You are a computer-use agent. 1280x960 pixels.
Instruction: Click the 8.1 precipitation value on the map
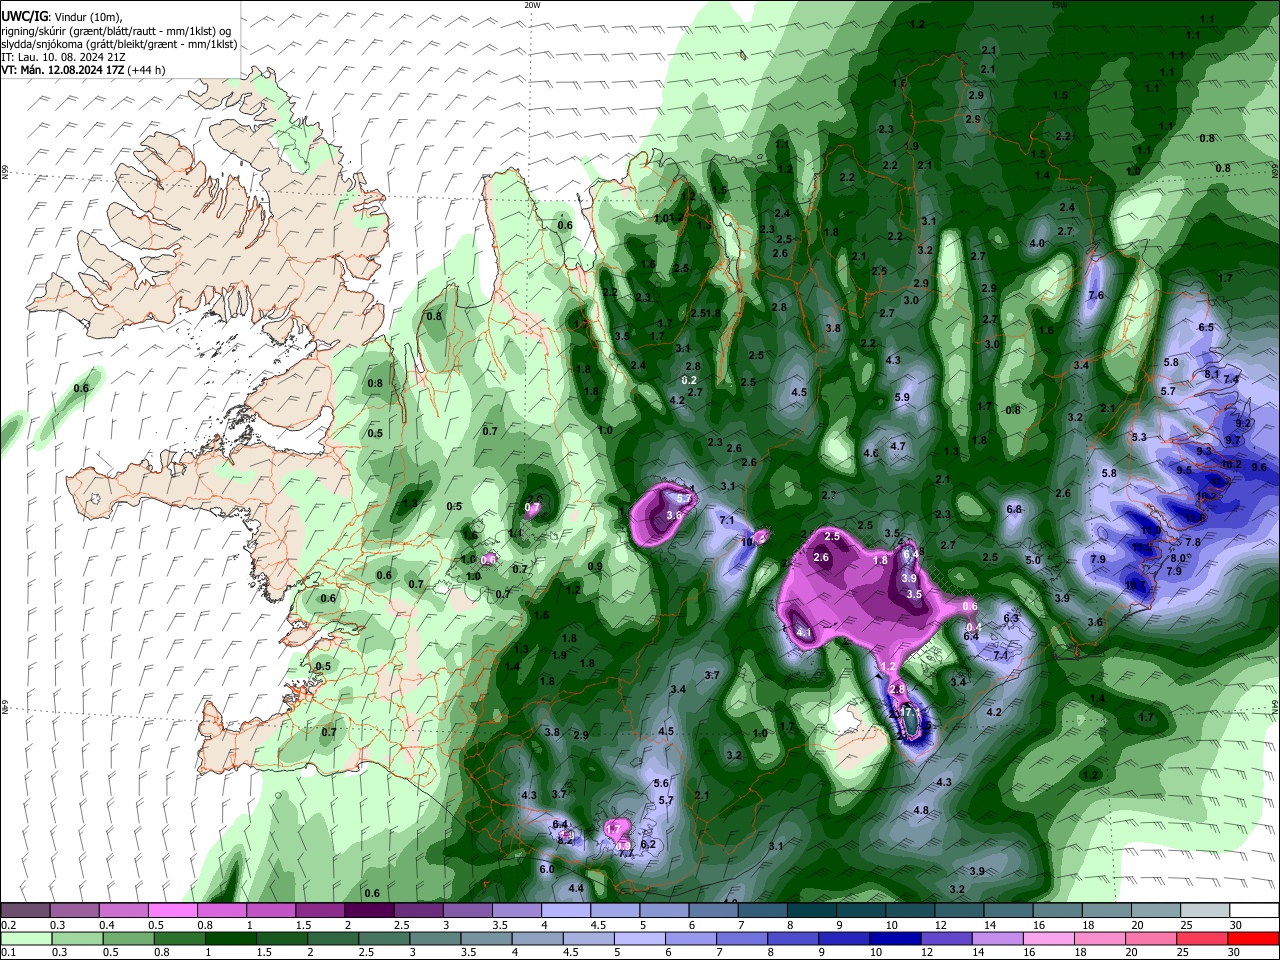(1212, 374)
